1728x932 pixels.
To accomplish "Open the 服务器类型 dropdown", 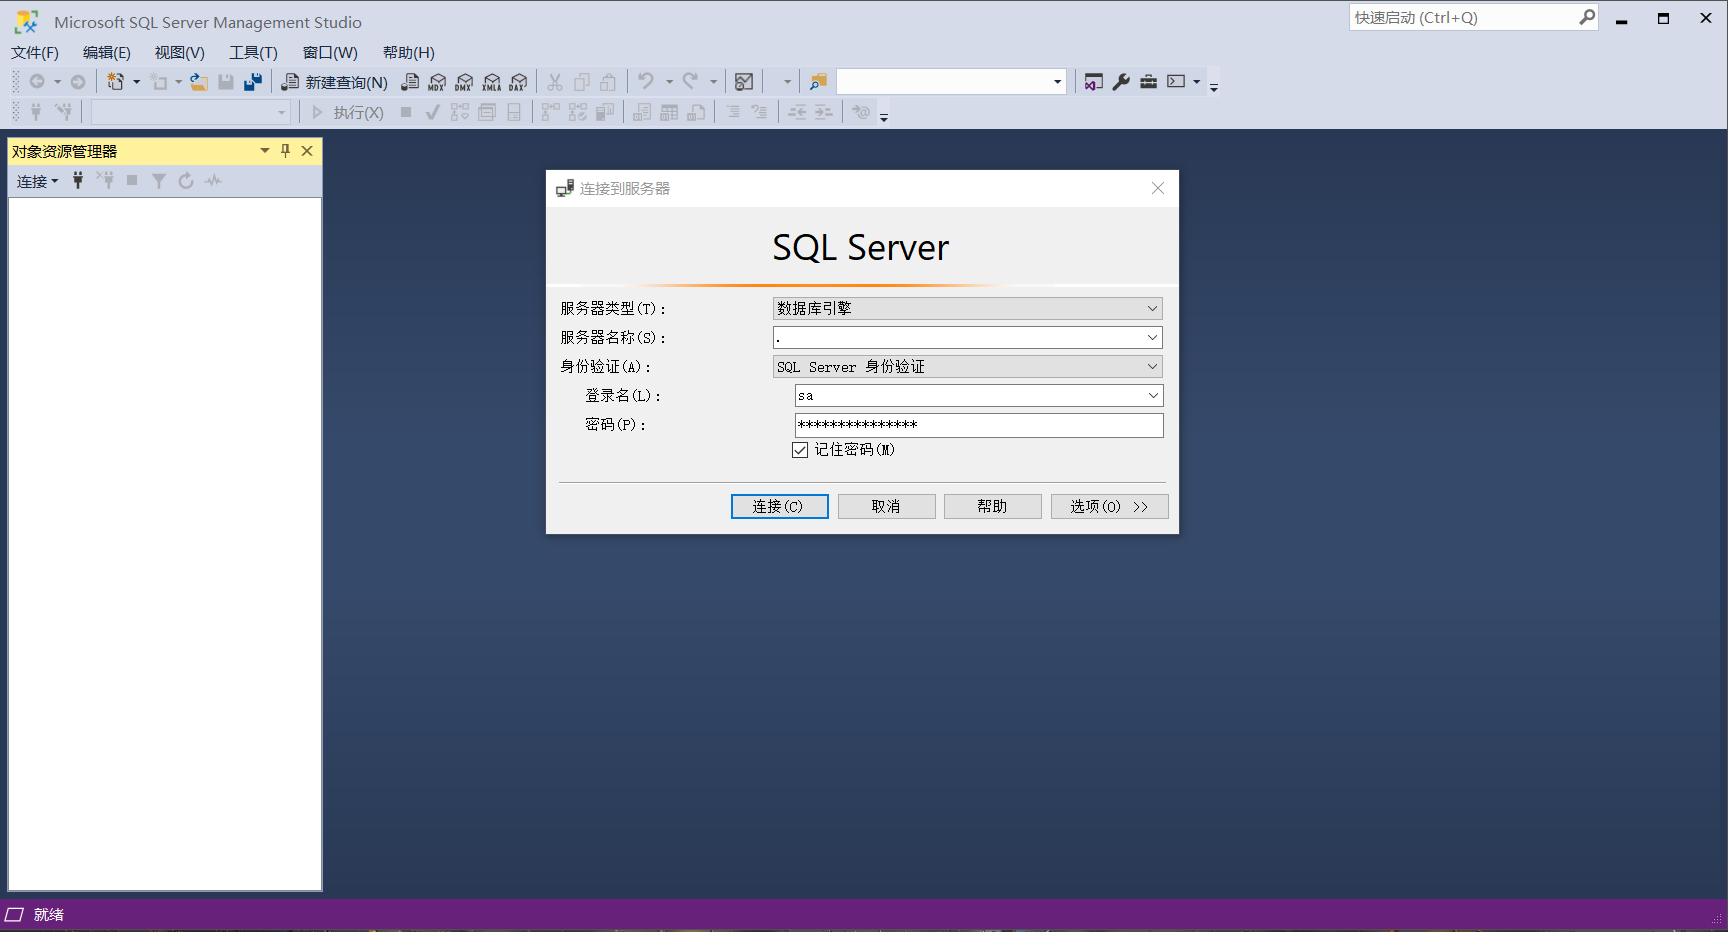I will (x=1150, y=308).
